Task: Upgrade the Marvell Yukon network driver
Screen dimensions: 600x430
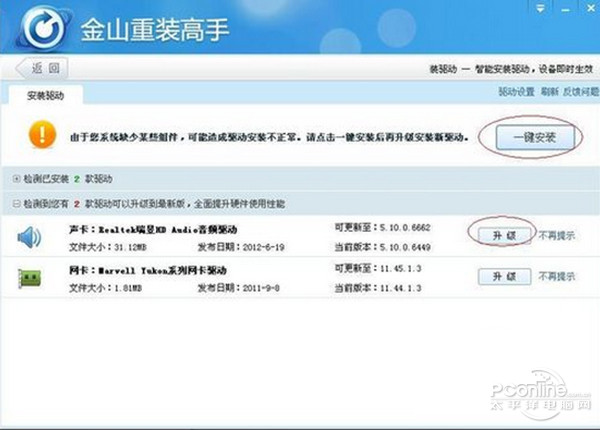Action: pyautogui.click(x=504, y=276)
